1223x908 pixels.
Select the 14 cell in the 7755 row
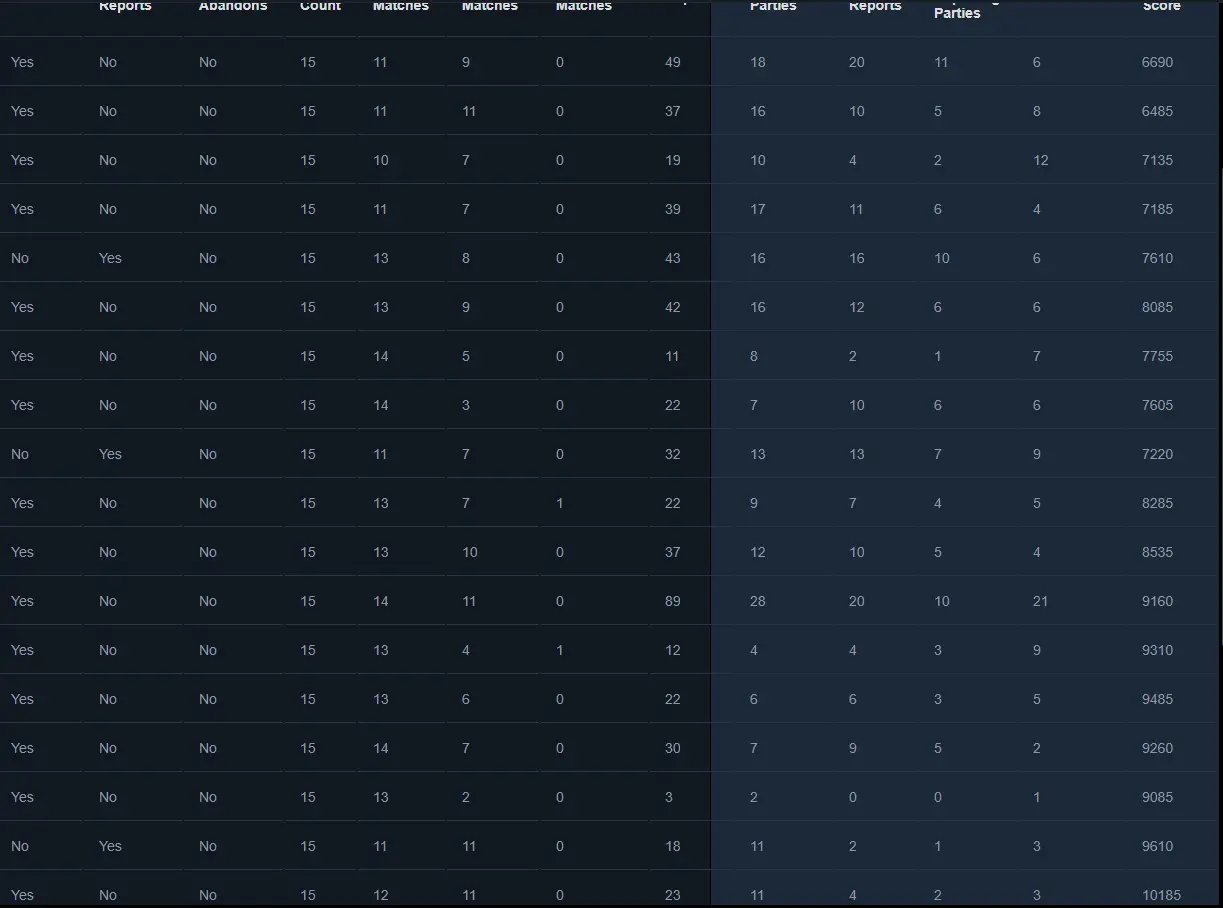381,356
